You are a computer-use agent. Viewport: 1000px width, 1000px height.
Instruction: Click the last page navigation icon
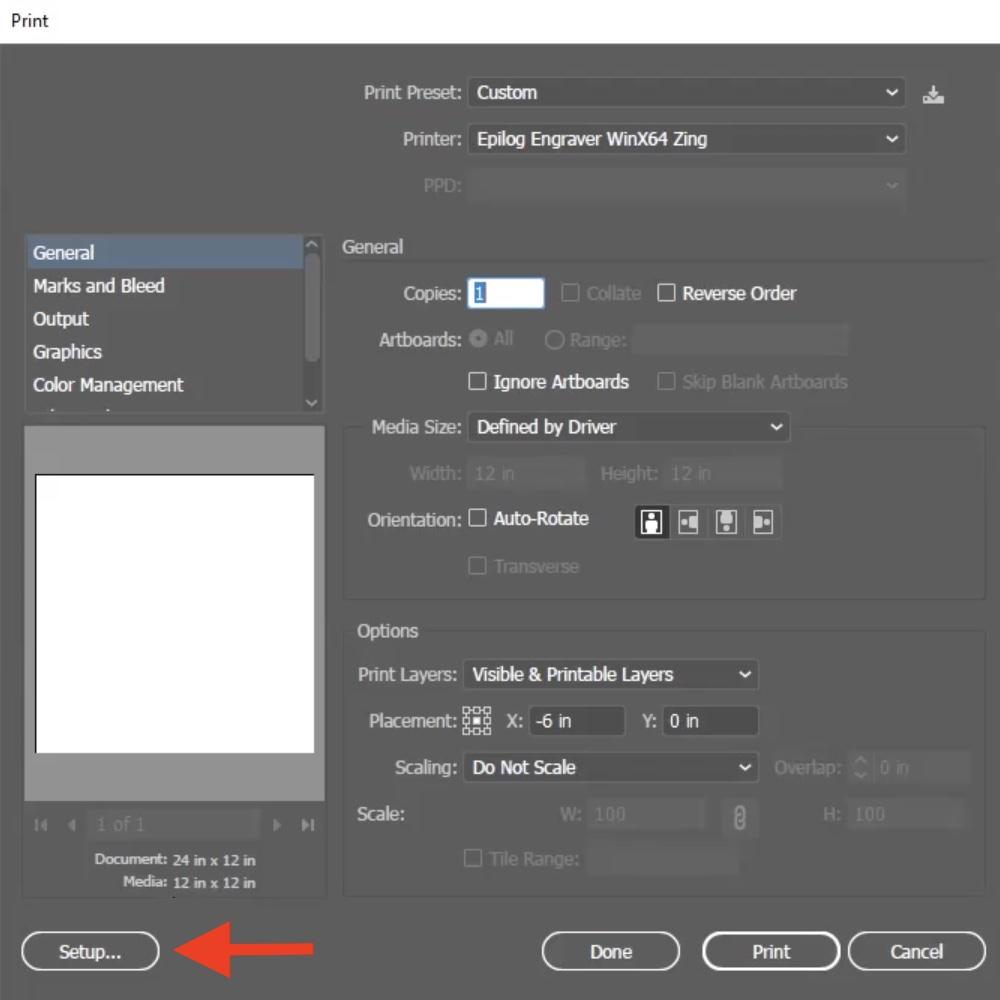click(308, 824)
